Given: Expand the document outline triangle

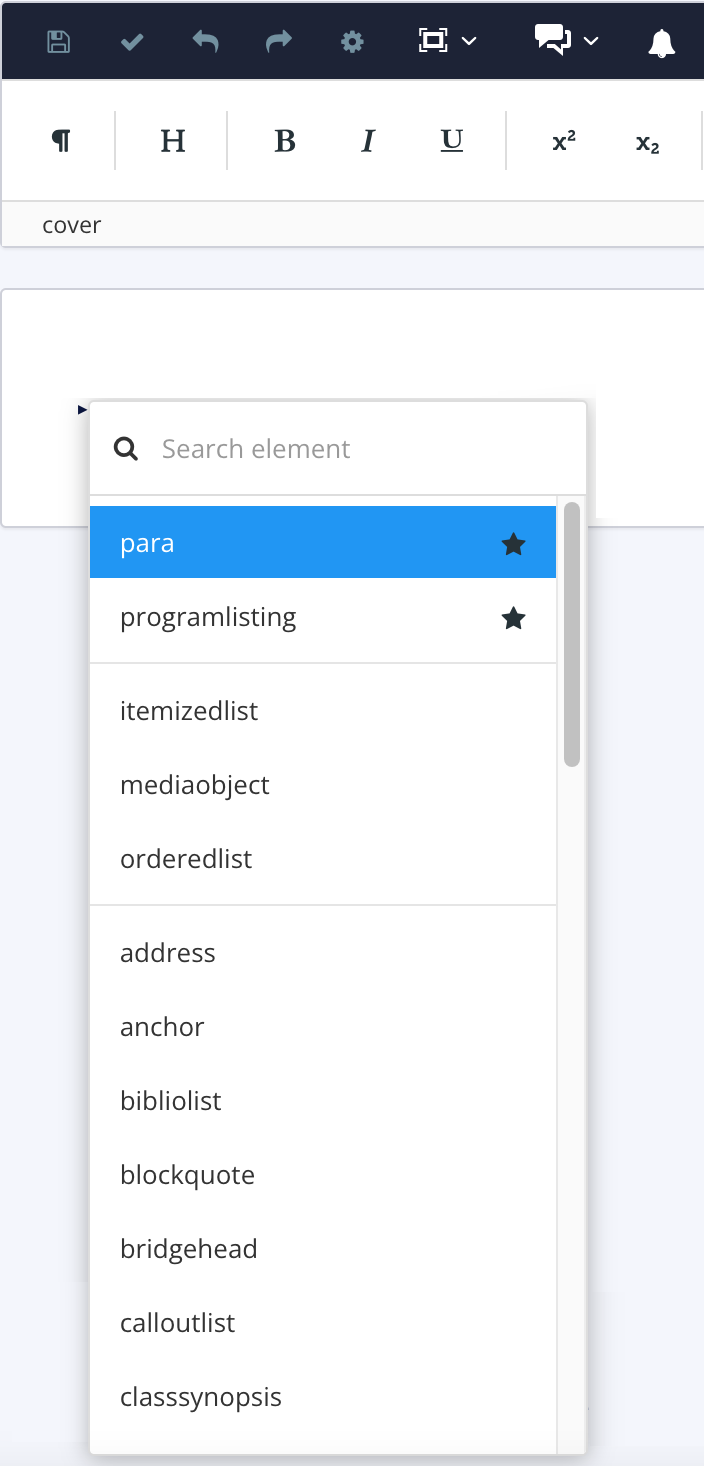Looking at the screenshot, I should 80,408.
